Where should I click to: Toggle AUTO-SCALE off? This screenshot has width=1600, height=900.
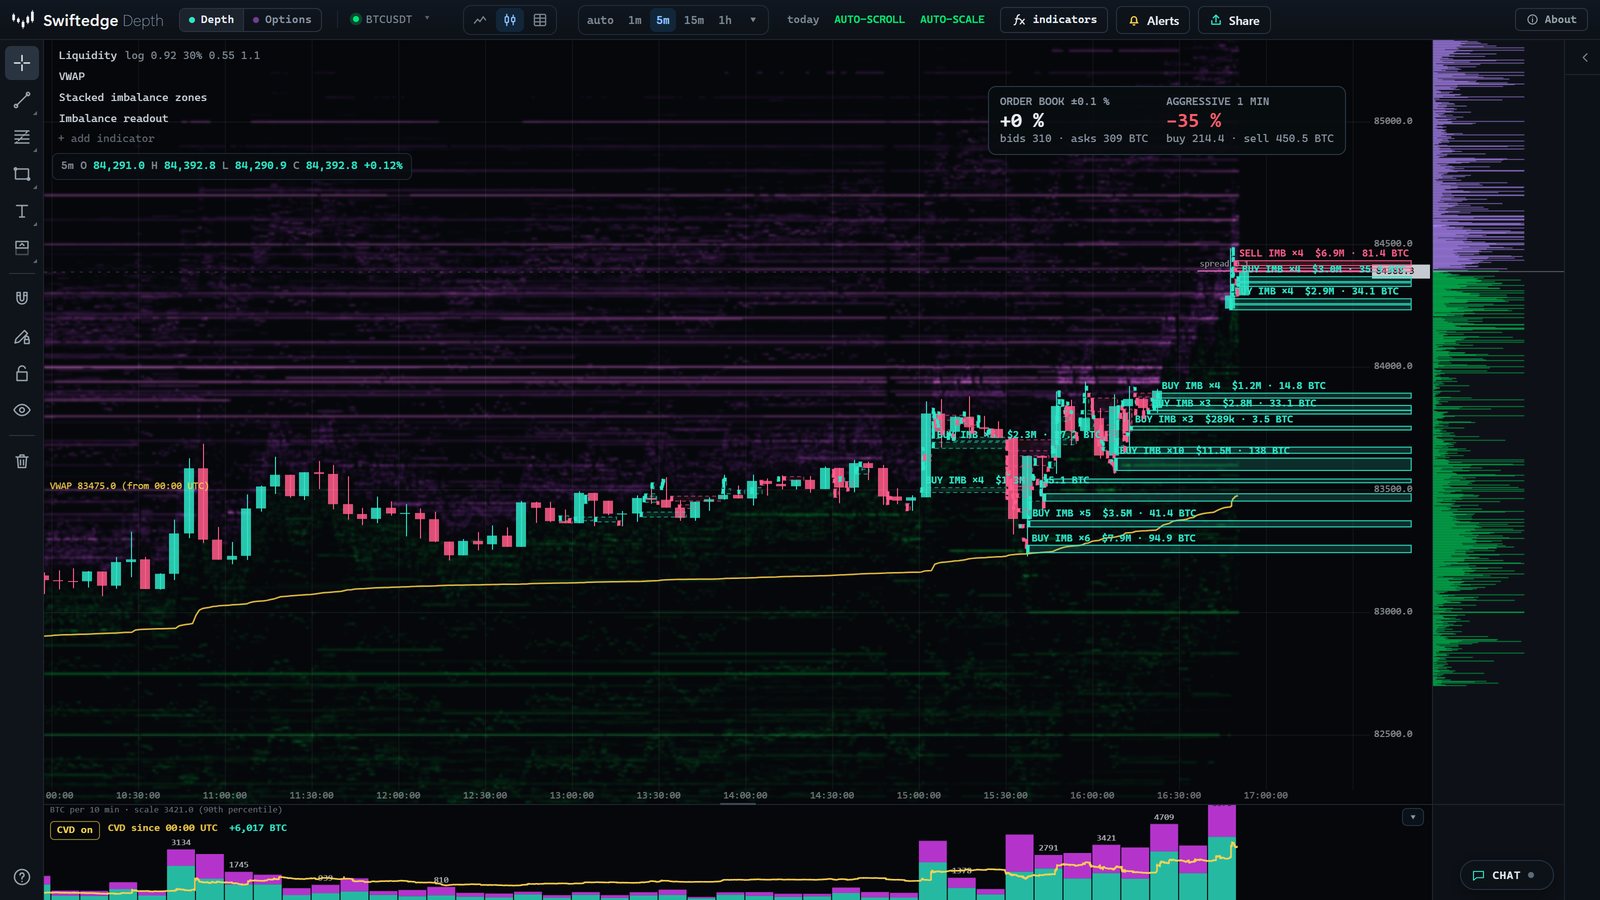pyautogui.click(x=952, y=20)
